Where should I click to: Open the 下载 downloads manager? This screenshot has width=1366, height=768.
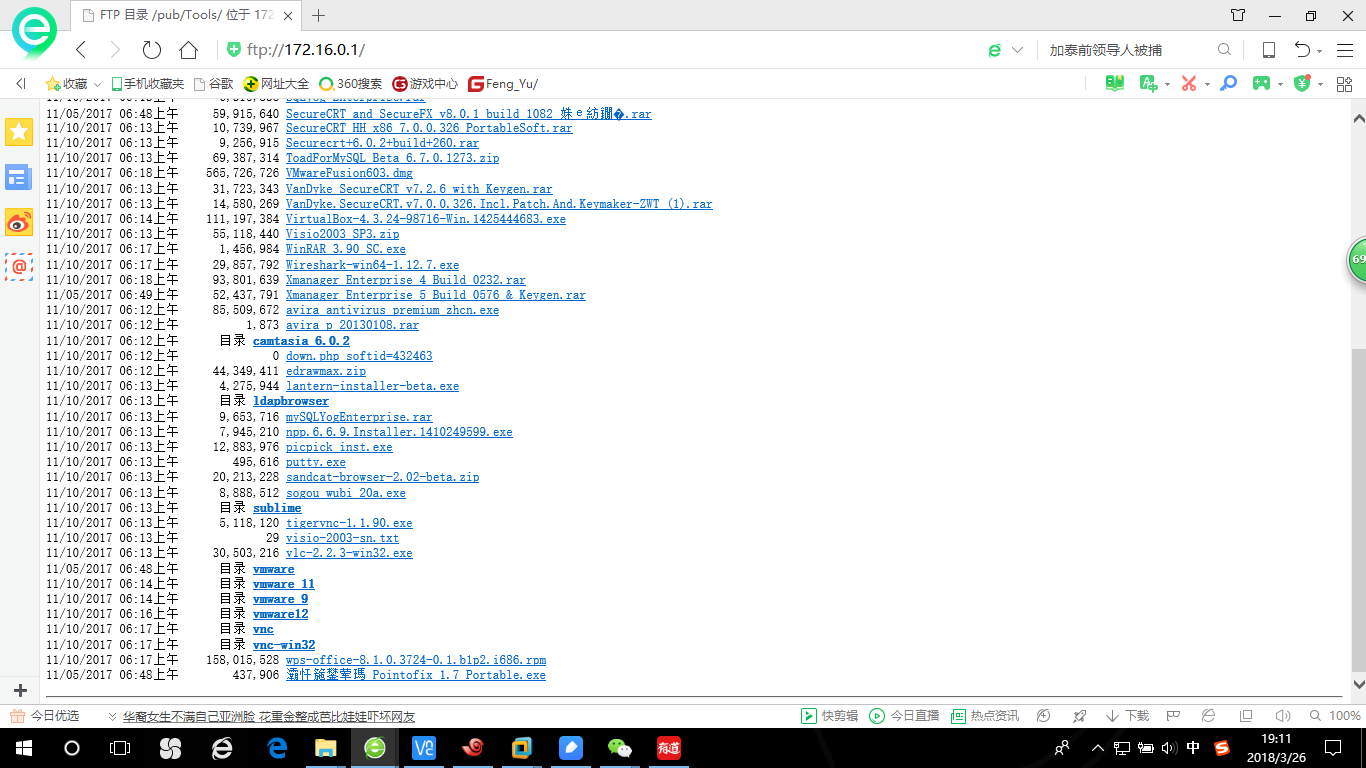[1127, 716]
